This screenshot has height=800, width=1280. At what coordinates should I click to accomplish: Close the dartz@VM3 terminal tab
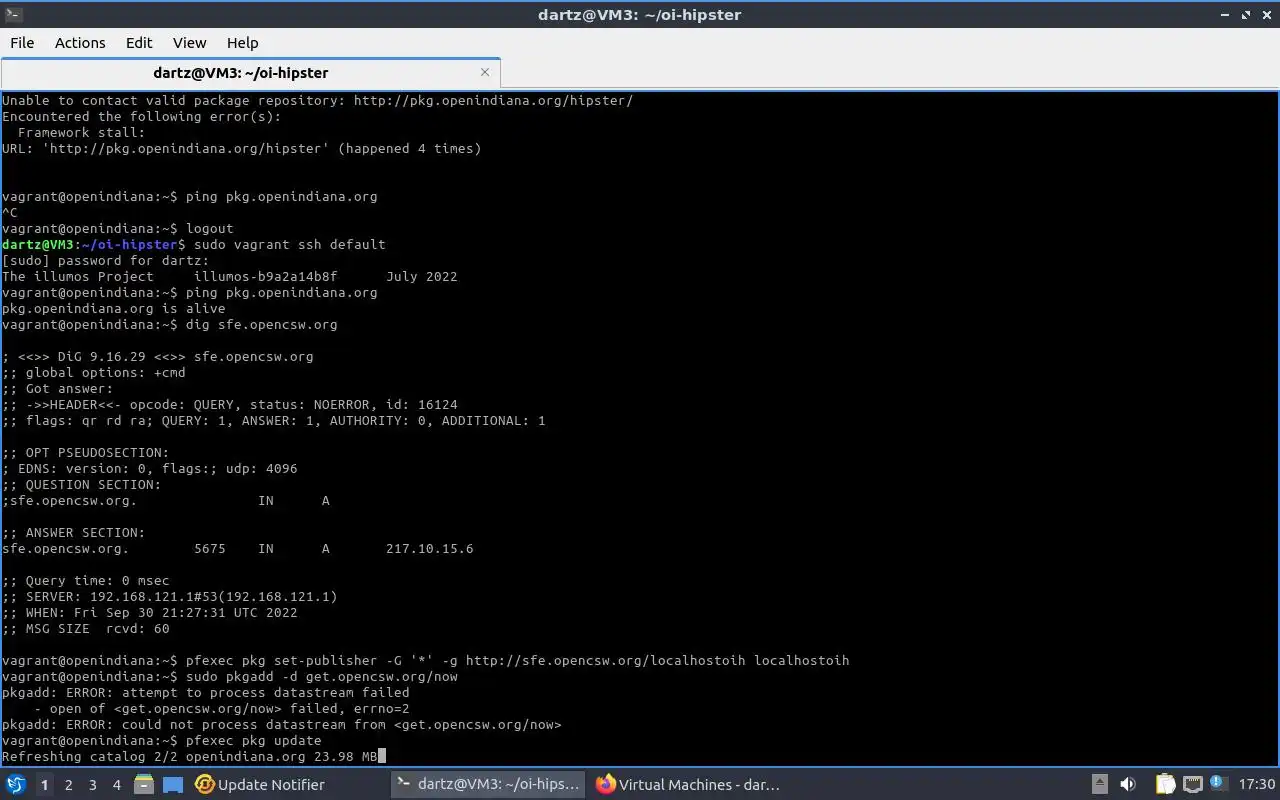click(485, 72)
